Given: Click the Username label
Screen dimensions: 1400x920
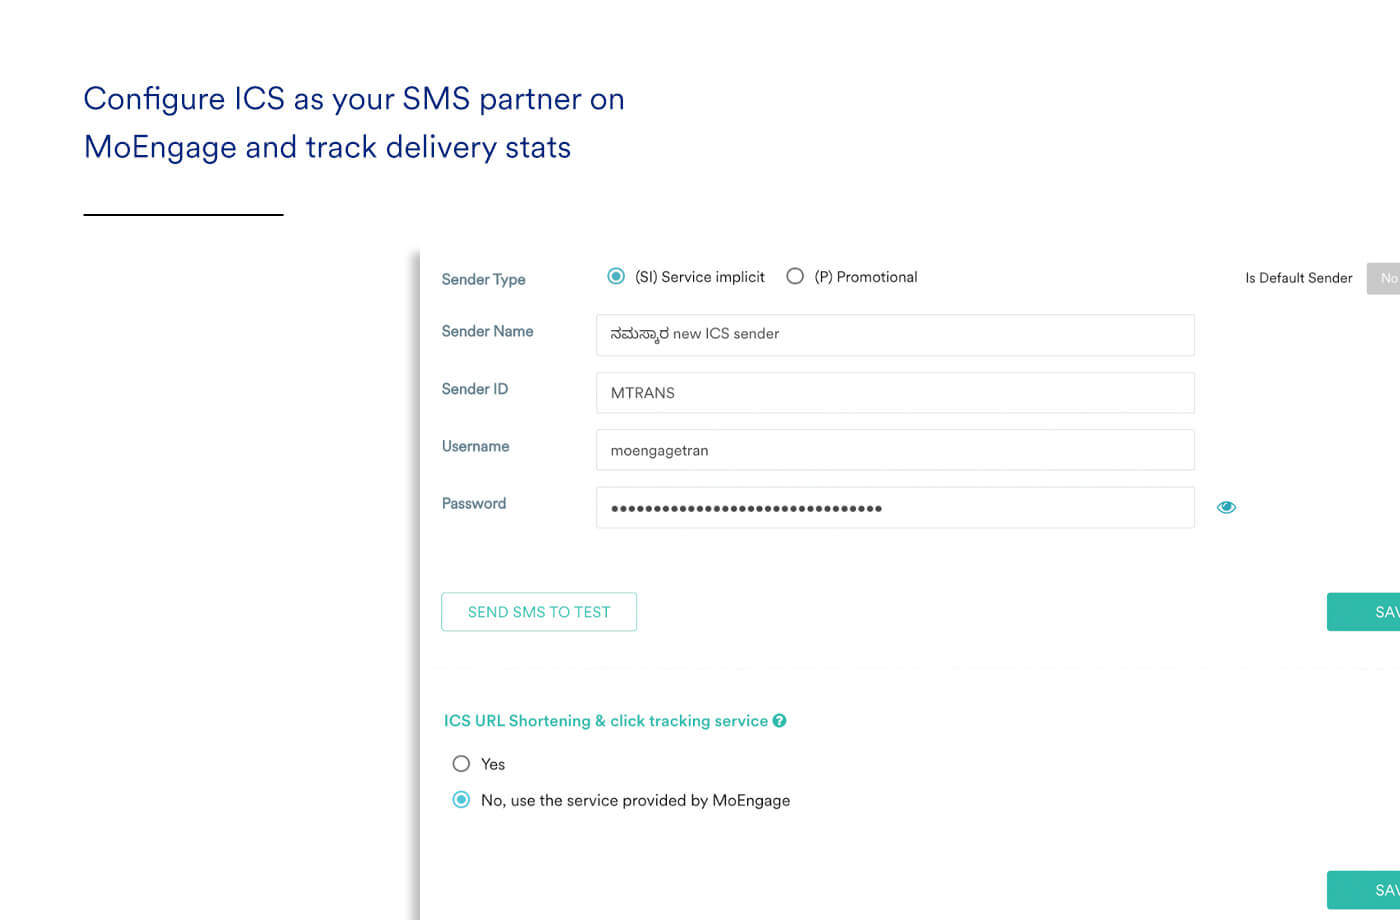Looking at the screenshot, I should pos(475,446).
